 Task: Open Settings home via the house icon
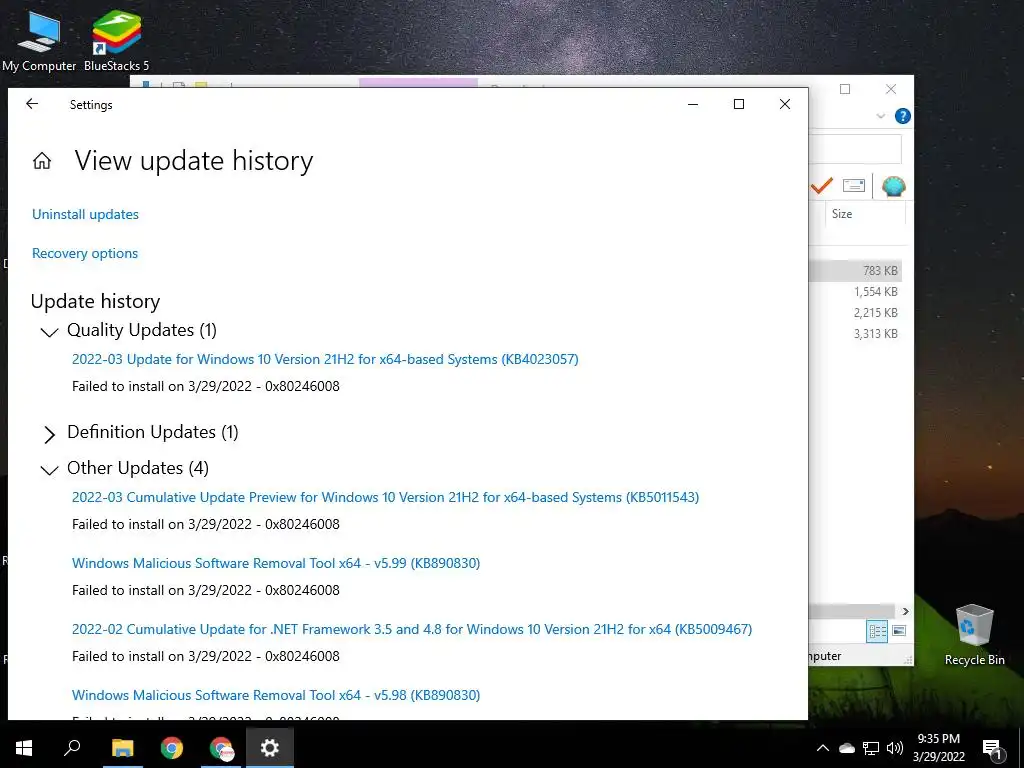(x=42, y=161)
